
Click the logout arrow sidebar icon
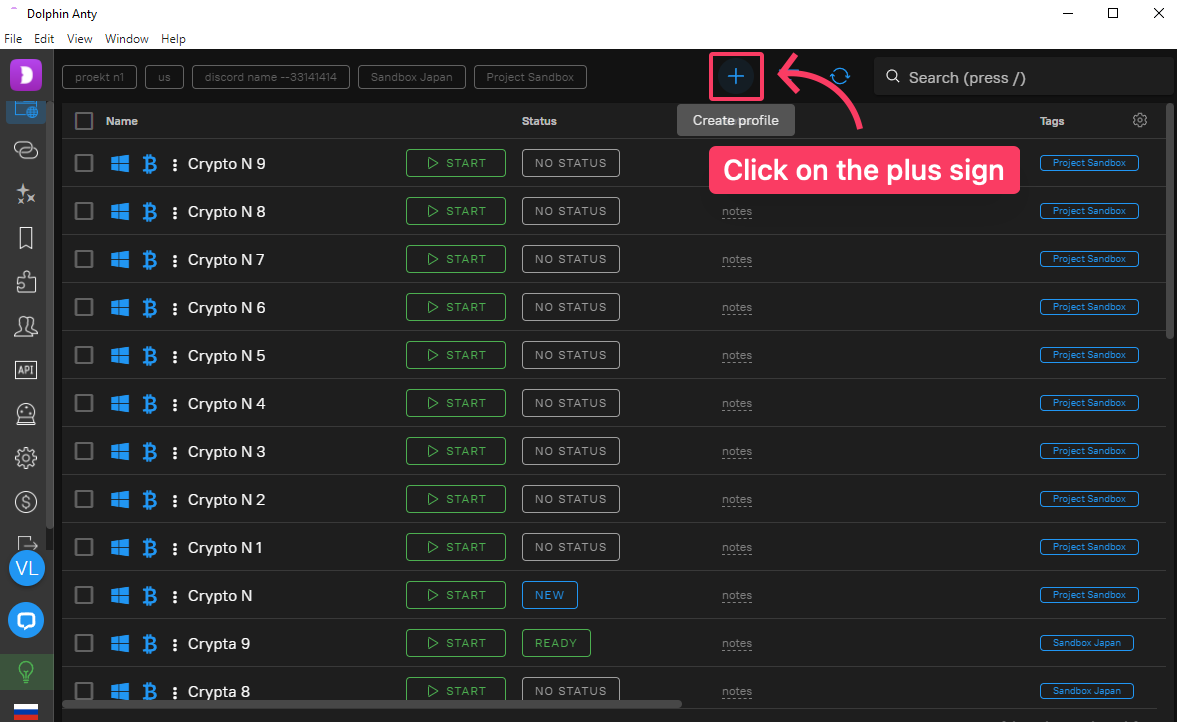click(26, 543)
